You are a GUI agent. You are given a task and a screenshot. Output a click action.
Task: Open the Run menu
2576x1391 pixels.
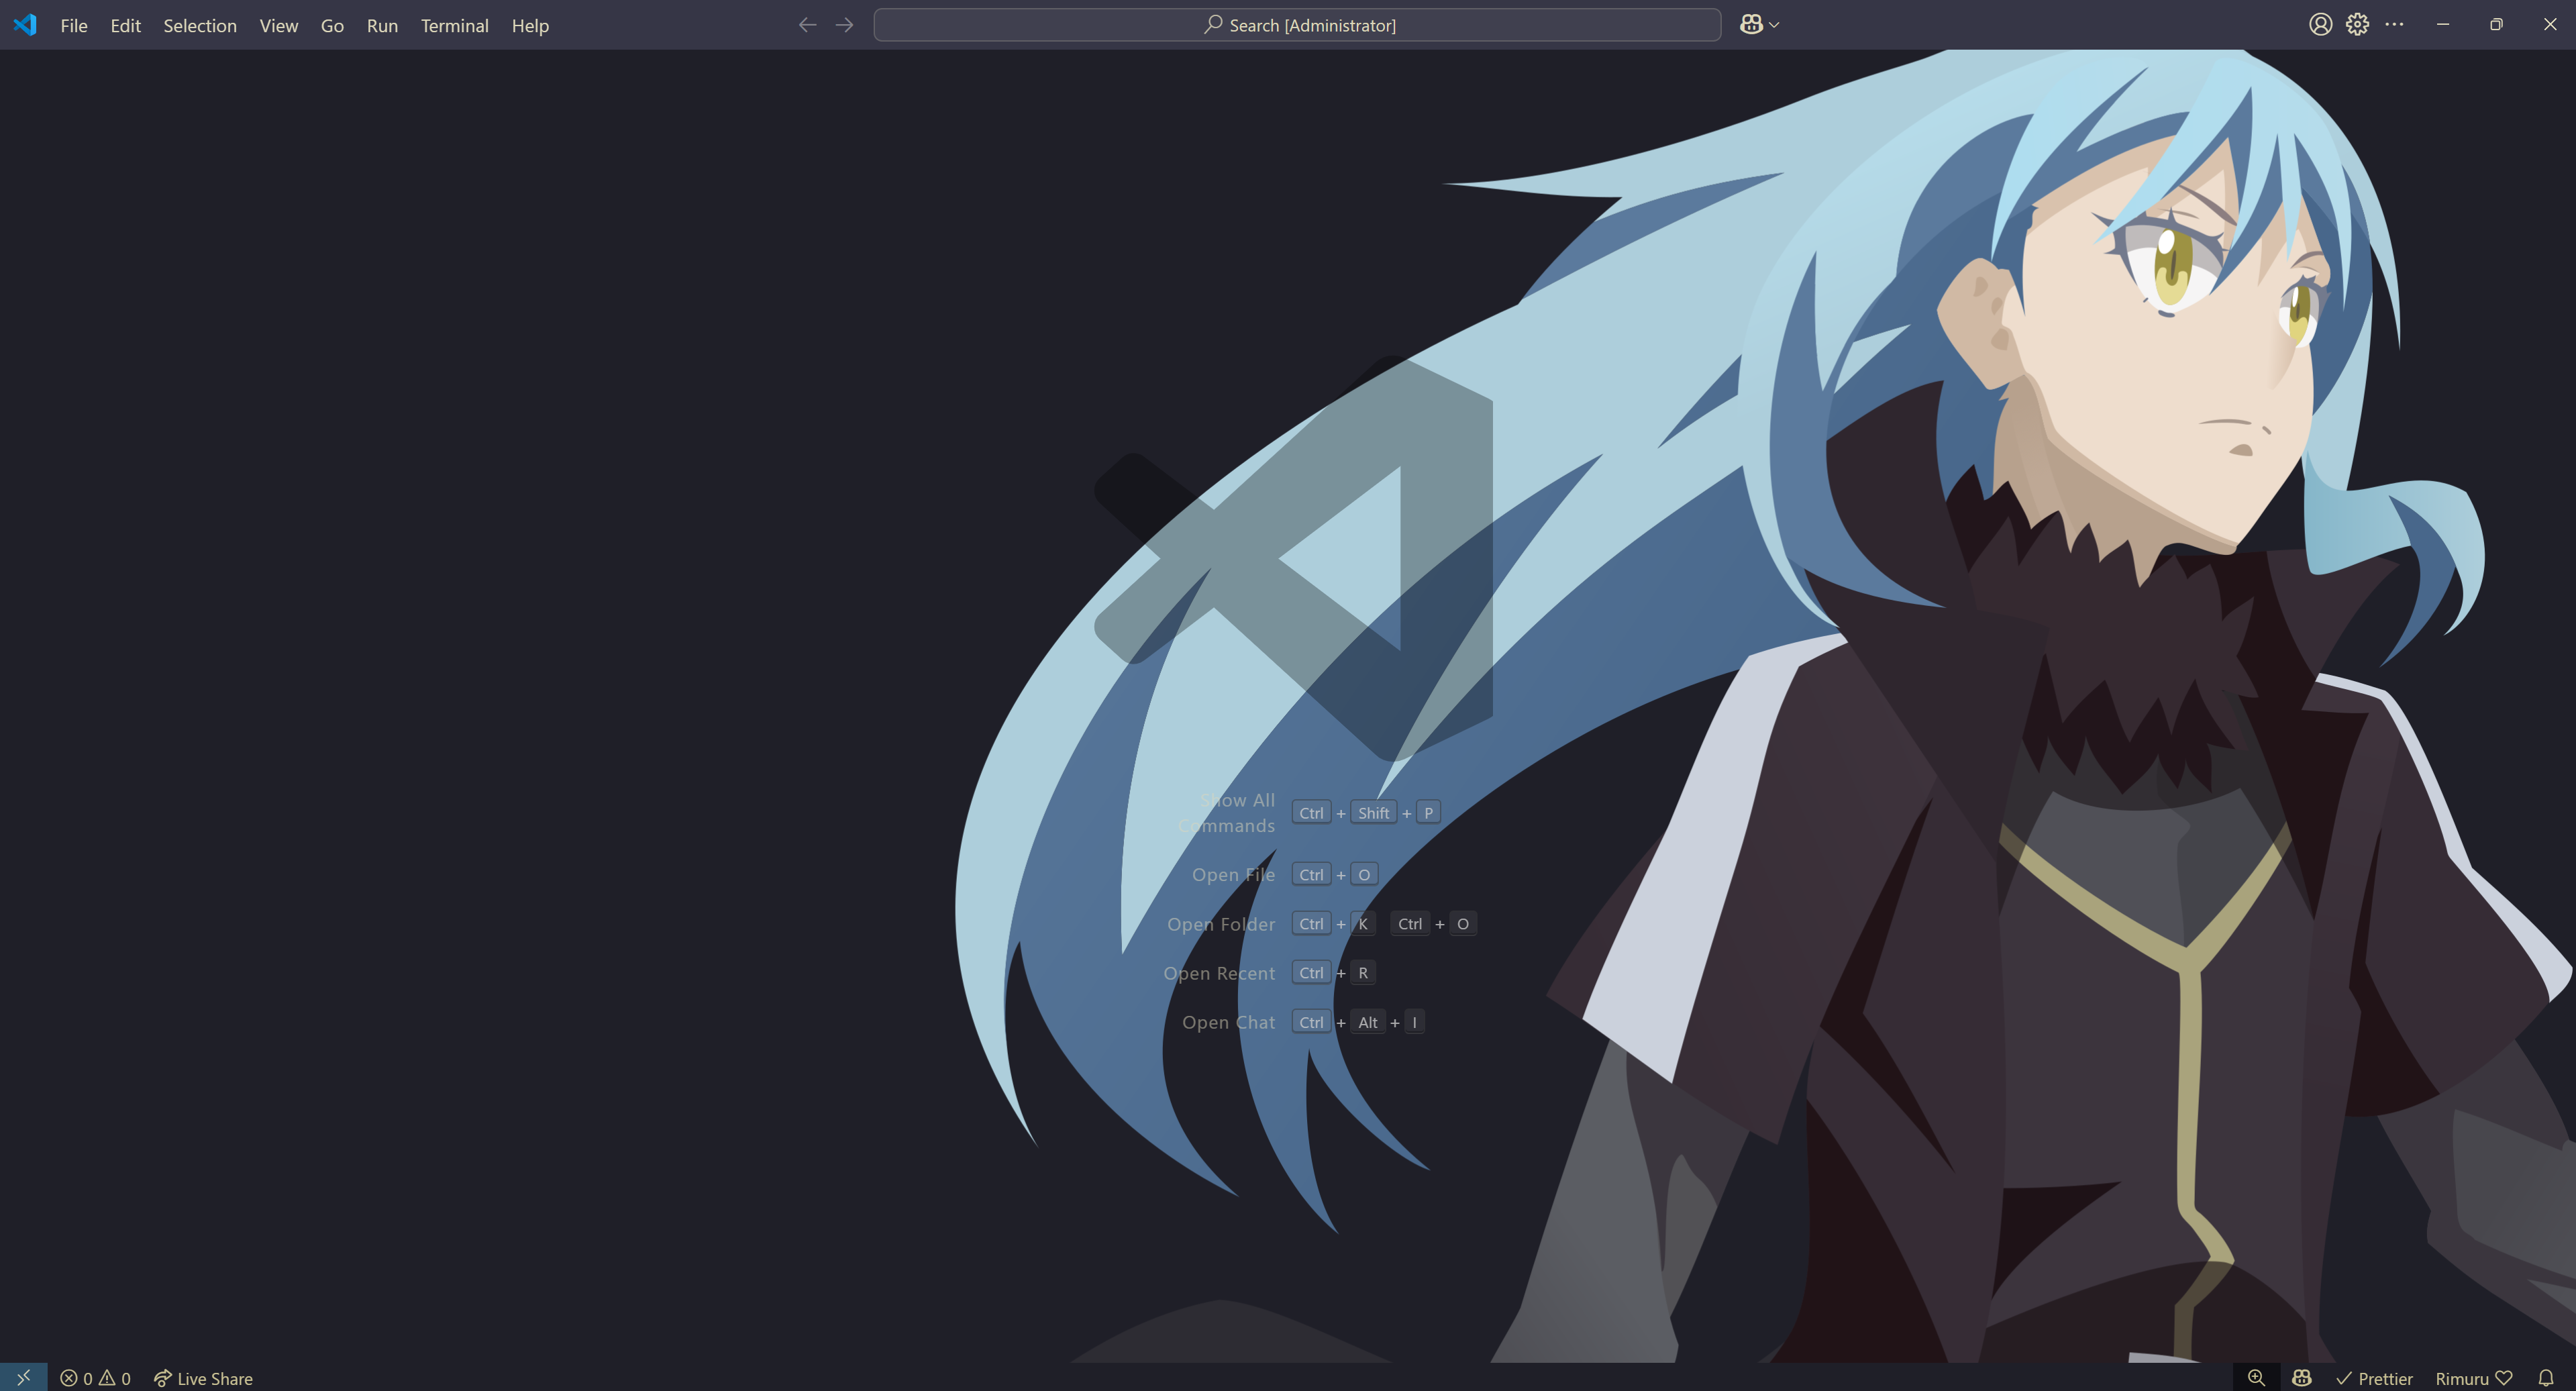[382, 25]
